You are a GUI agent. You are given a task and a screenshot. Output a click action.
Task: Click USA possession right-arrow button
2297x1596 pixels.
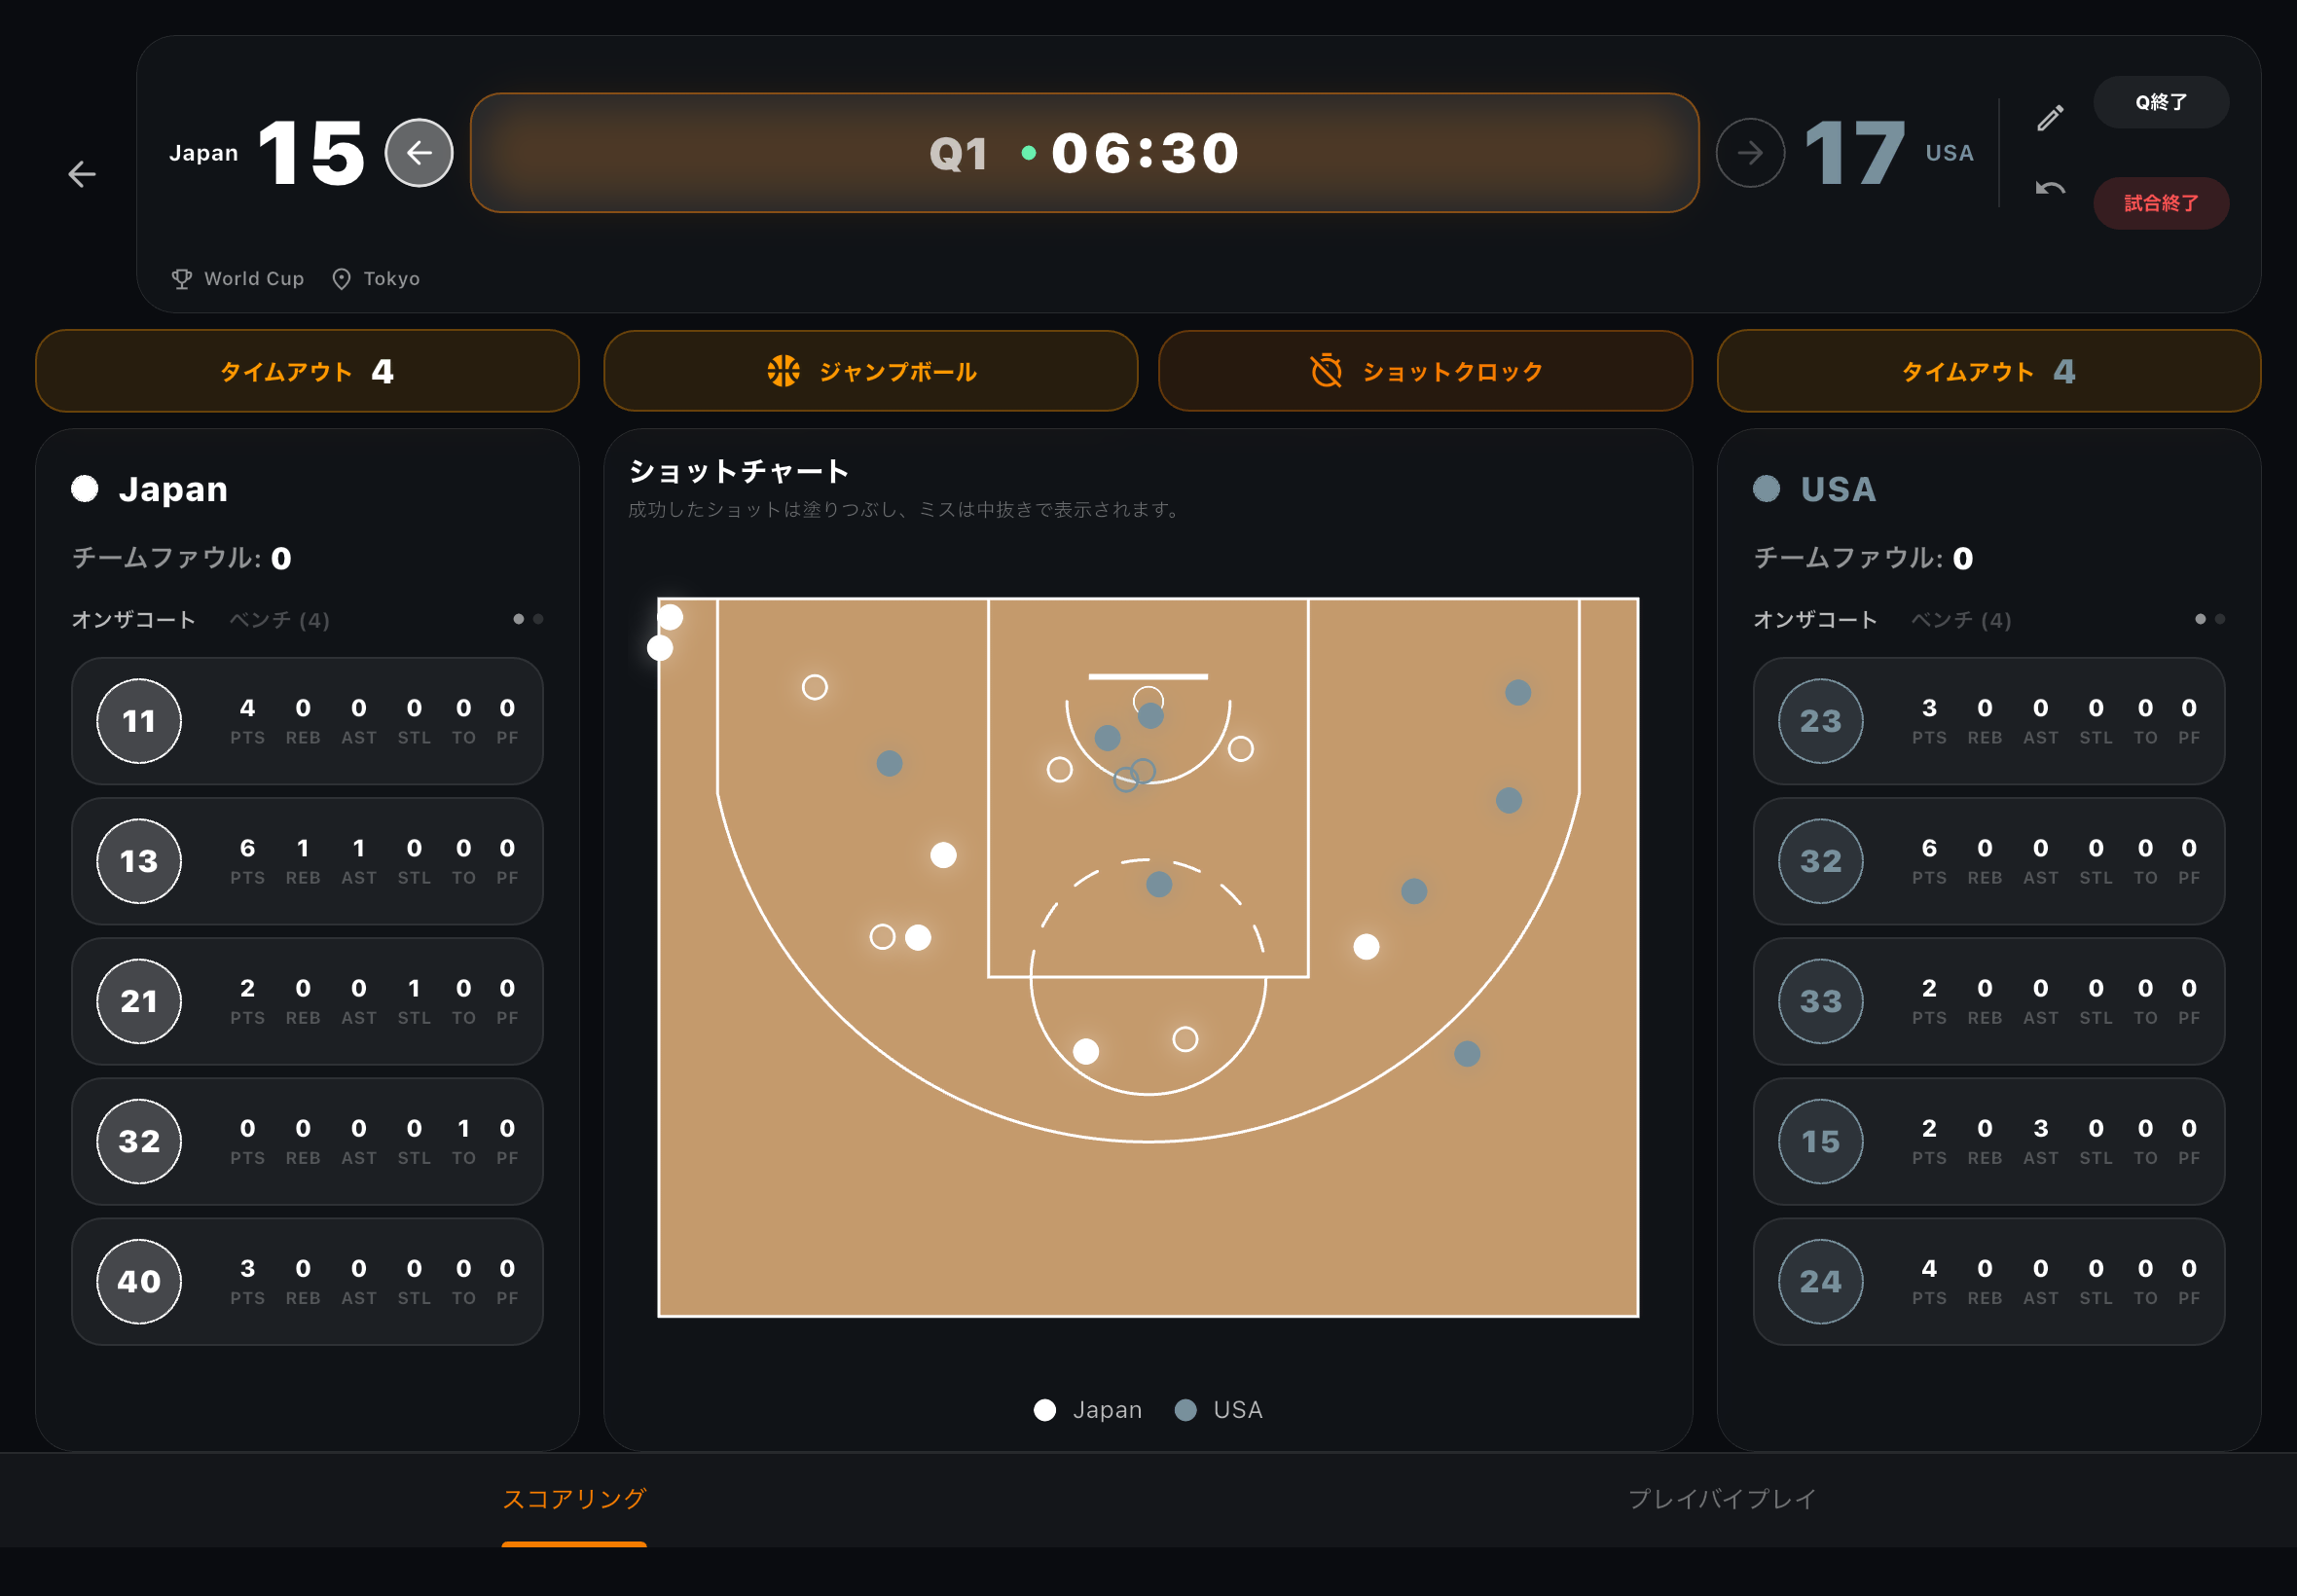1749,153
